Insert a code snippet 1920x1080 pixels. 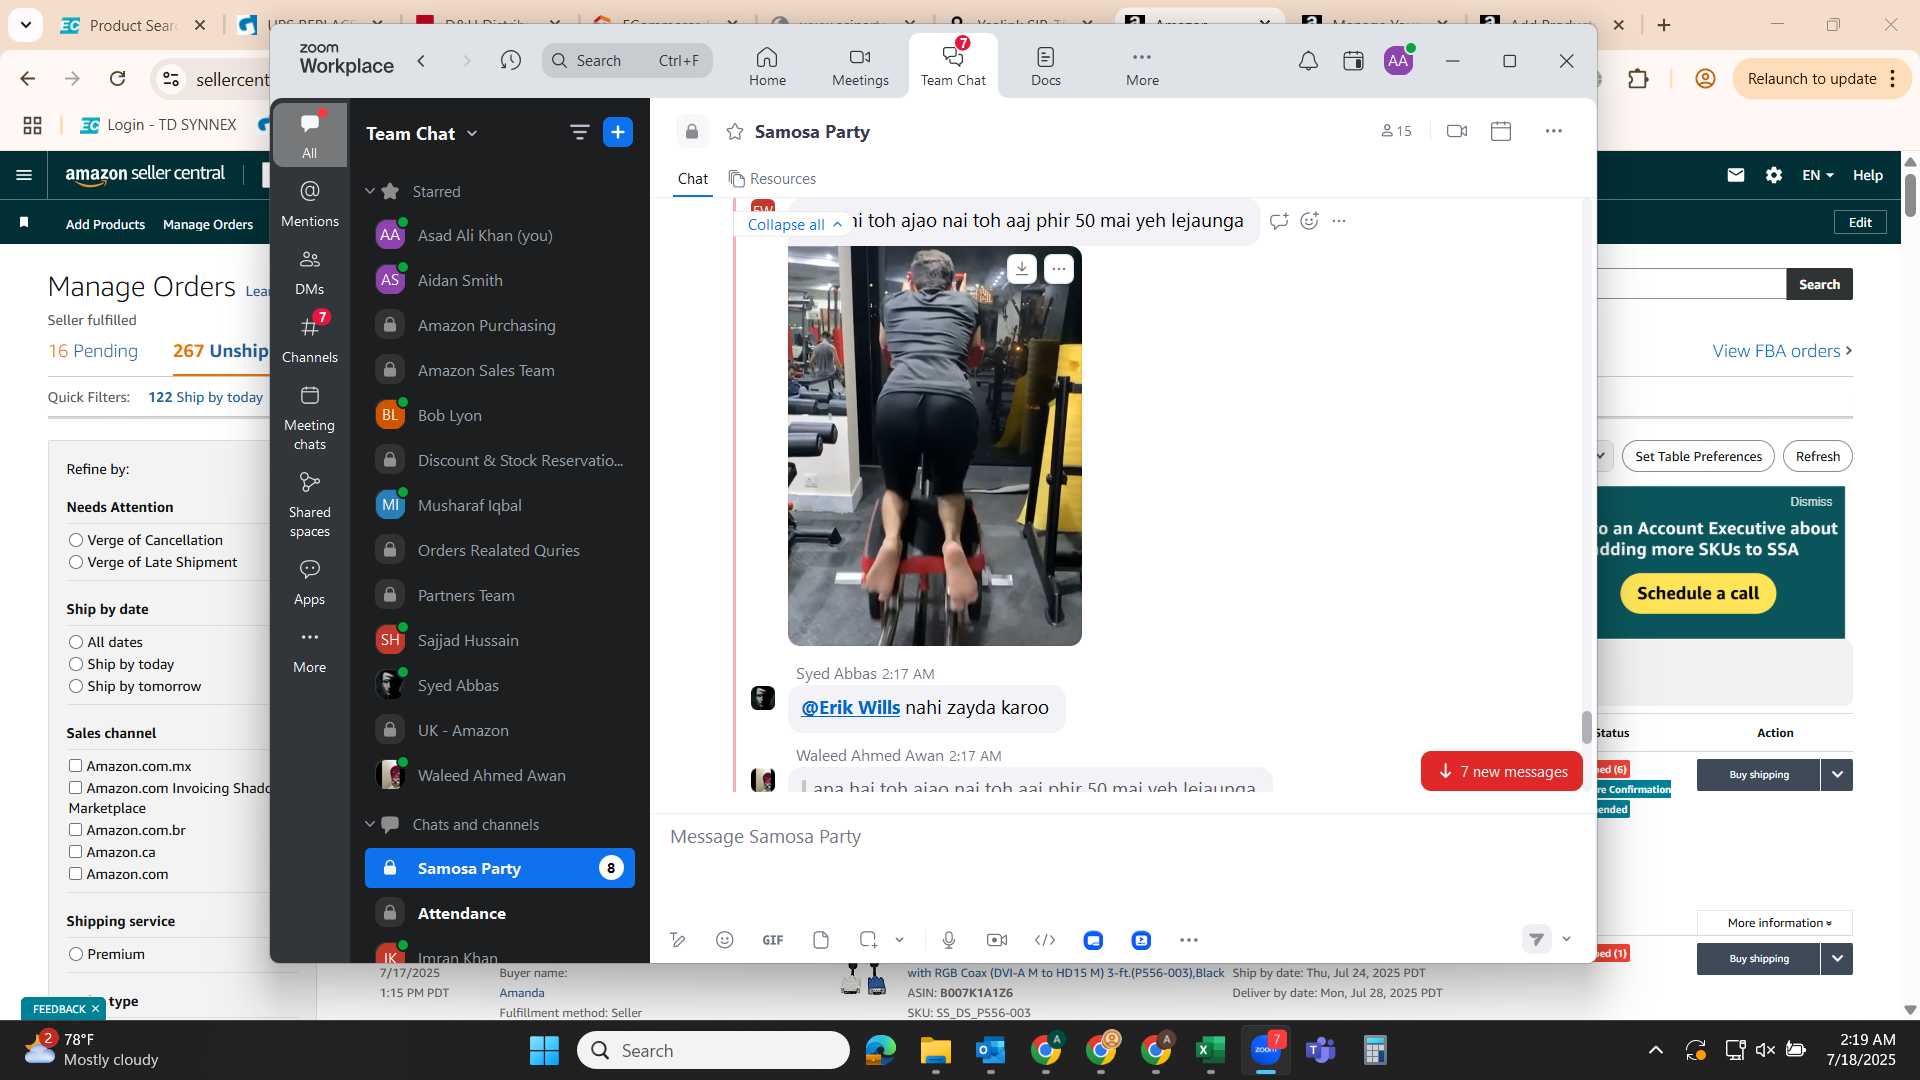(x=1045, y=940)
